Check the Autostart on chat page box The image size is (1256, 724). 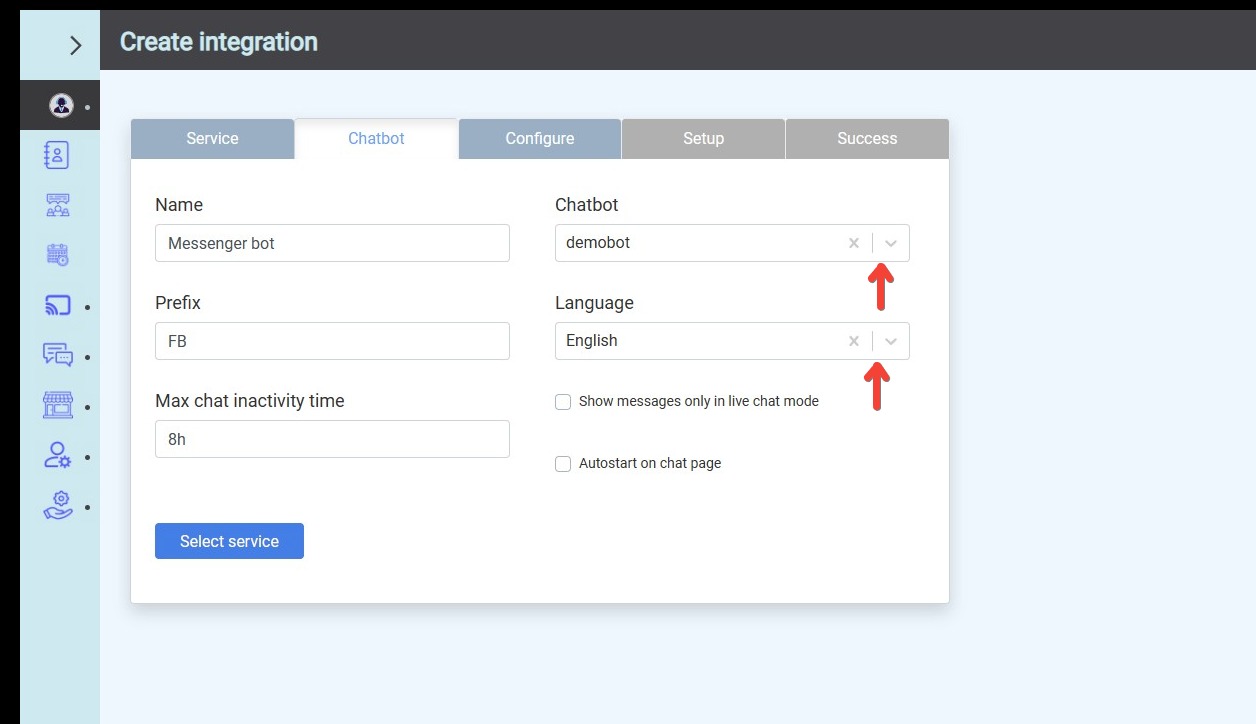pyautogui.click(x=563, y=464)
